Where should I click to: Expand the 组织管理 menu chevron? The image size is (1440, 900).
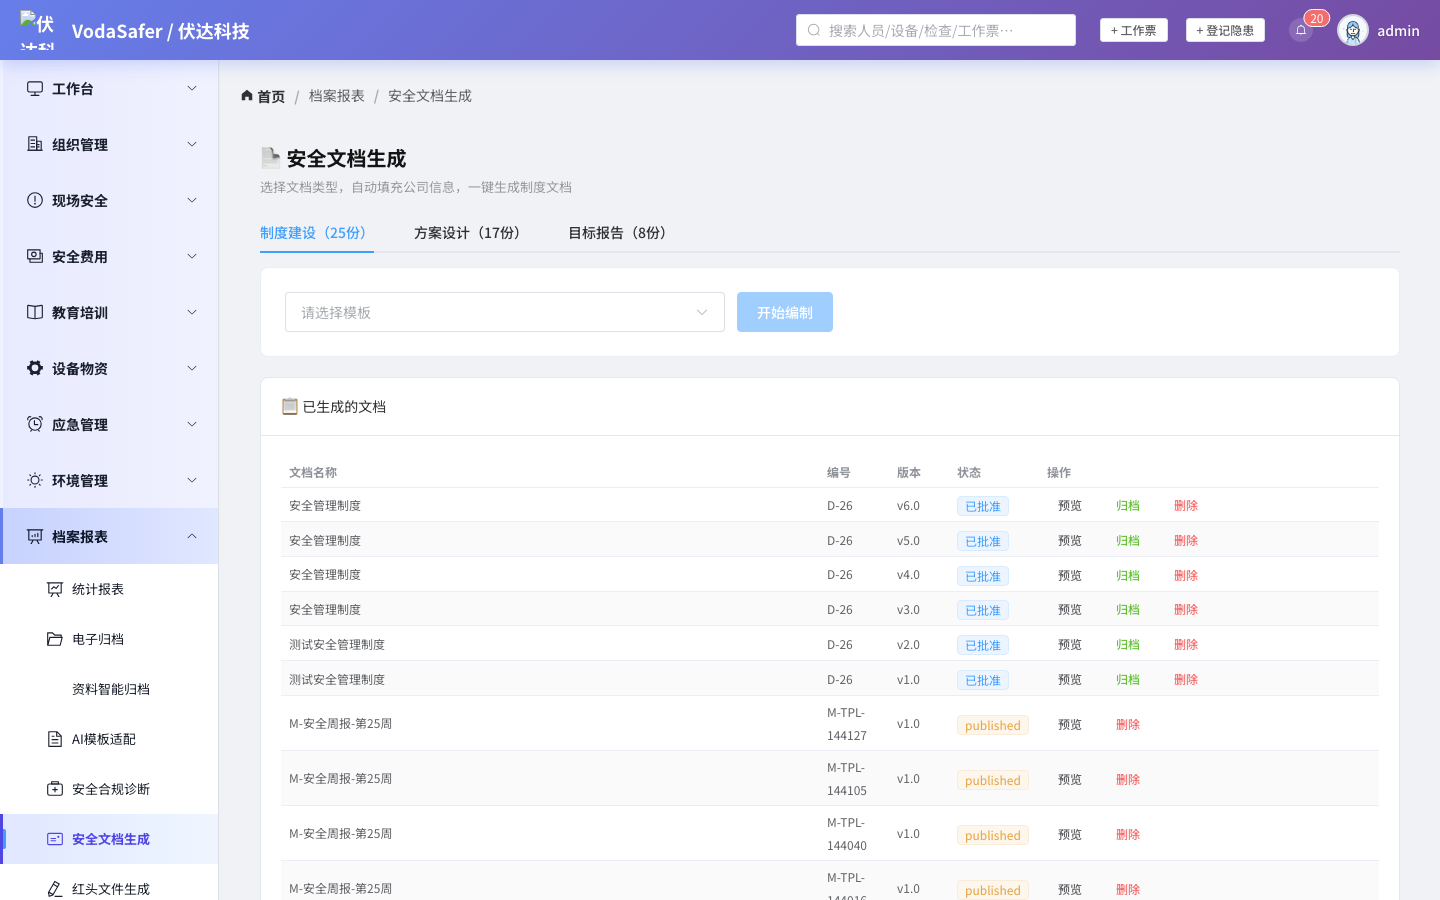point(192,144)
